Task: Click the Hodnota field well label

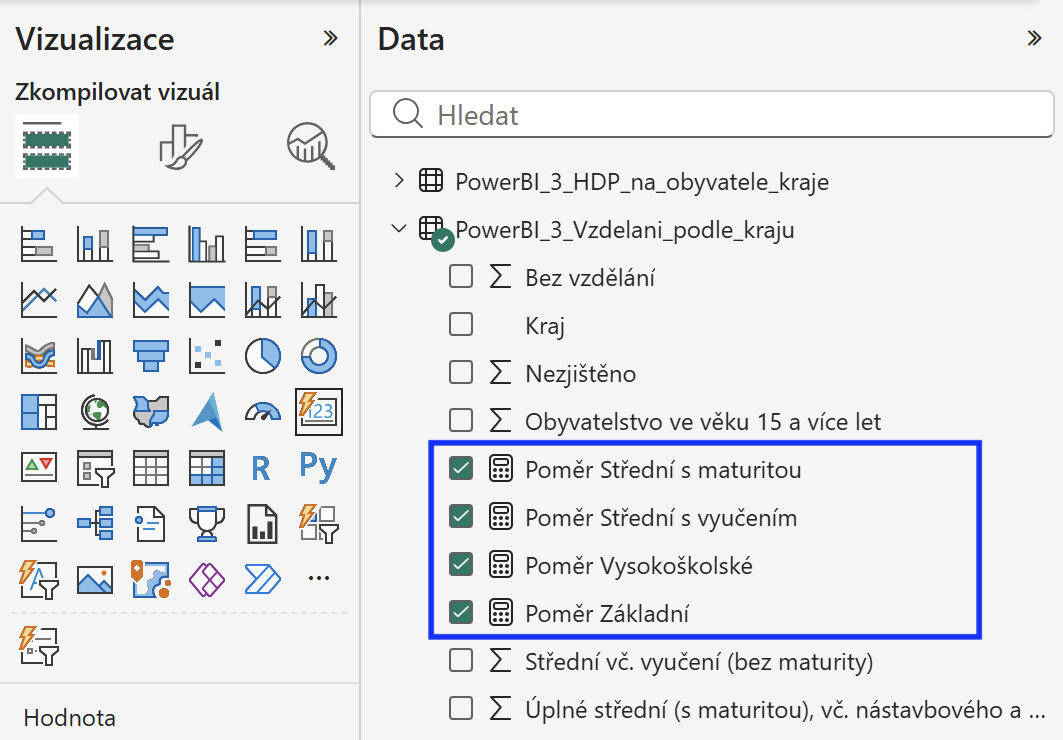Action: 69,718
